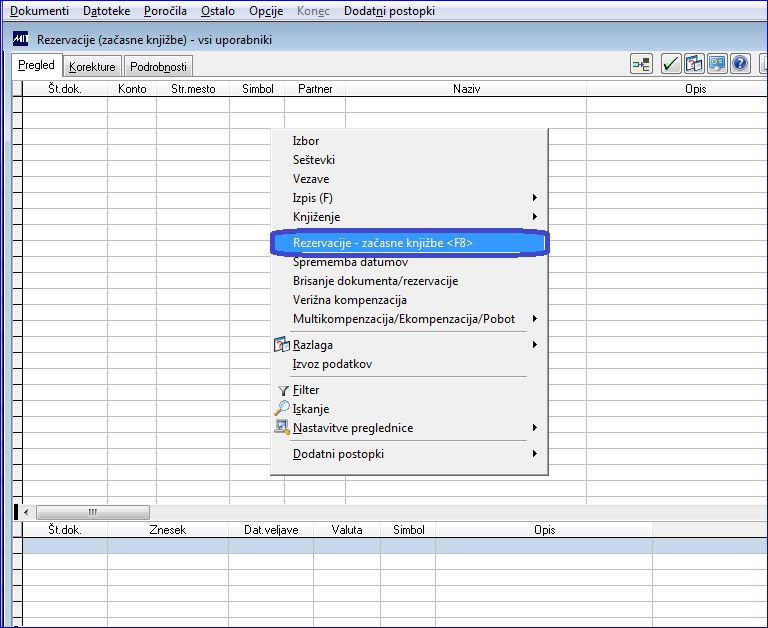Screen dimensions: 768x628
Task: Click the magnifying glass Iskanje icon
Action: [x=282, y=409]
